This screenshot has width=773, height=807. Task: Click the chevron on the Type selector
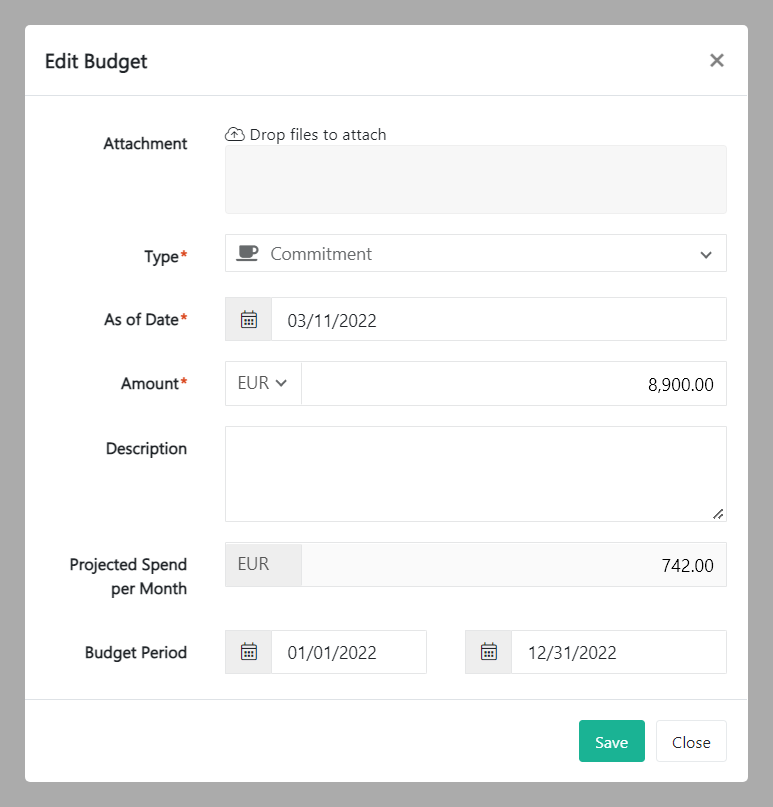pos(706,253)
